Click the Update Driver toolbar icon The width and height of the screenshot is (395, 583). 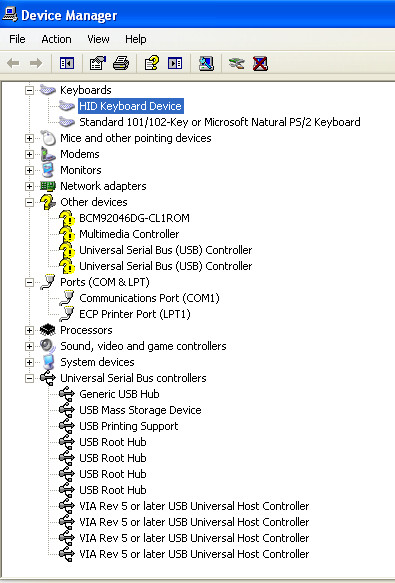pos(237,63)
